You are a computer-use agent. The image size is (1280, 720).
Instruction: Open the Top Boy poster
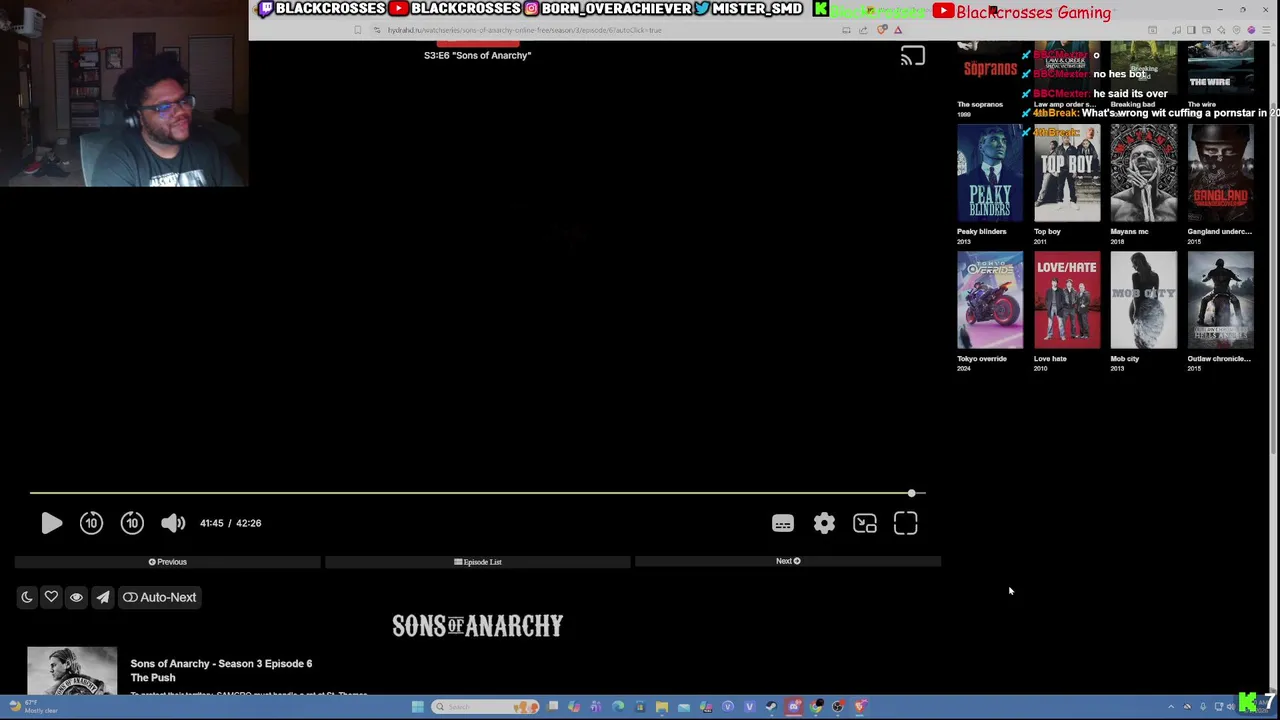pyautogui.click(x=1067, y=173)
